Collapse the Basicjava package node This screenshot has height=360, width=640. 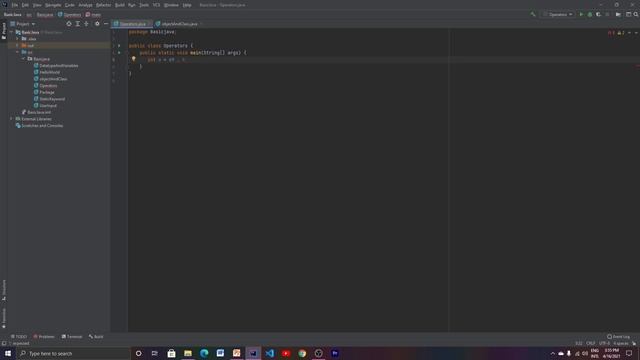click(23, 59)
